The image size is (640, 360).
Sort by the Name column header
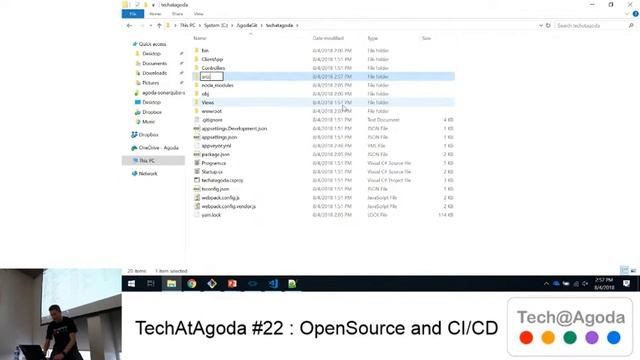click(x=200, y=38)
